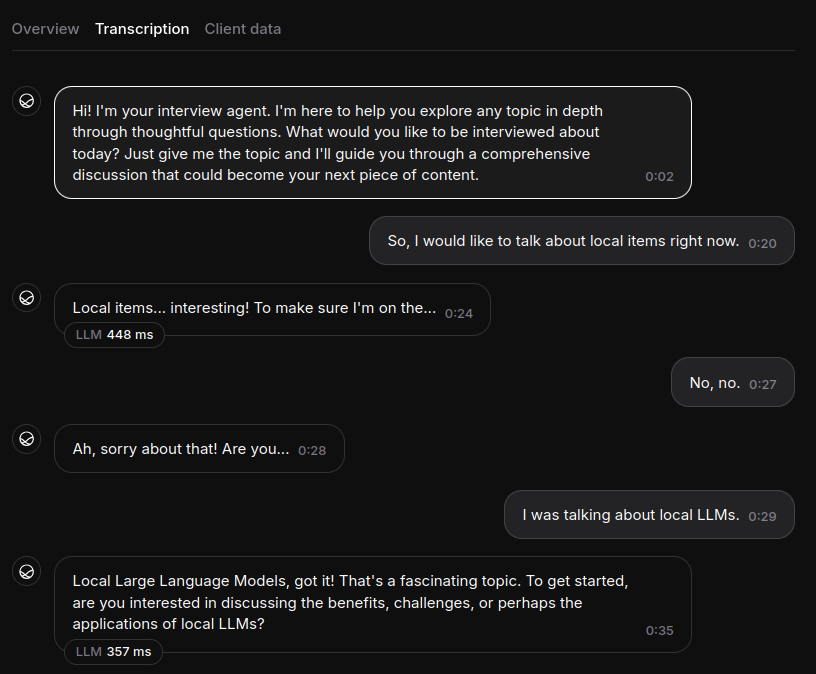Click the LLM 357 ms latency badge
Image resolution: width=816 pixels, height=674 pixels.
tap(113, 651)
